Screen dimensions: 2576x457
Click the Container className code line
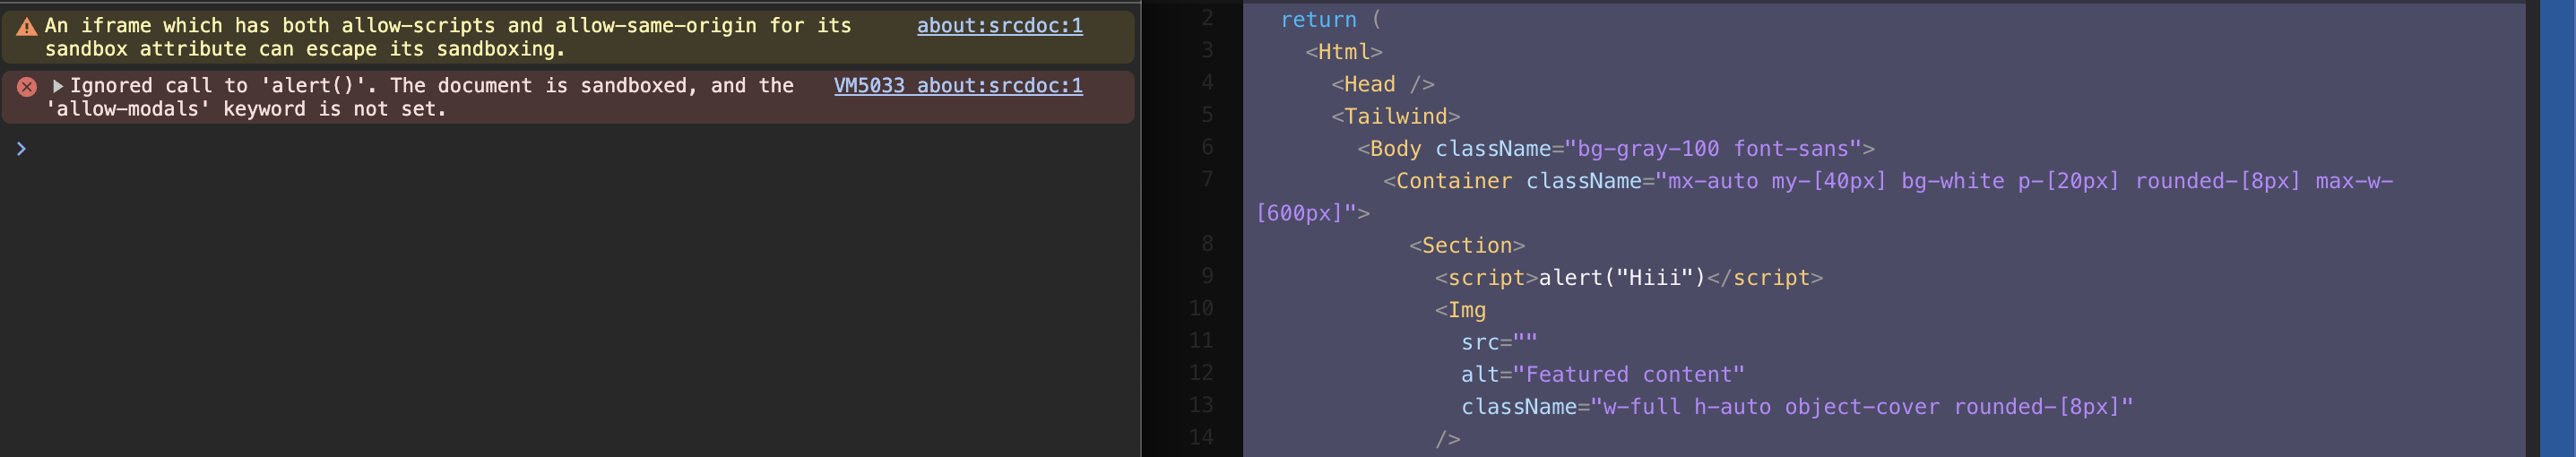point(1824,196)
